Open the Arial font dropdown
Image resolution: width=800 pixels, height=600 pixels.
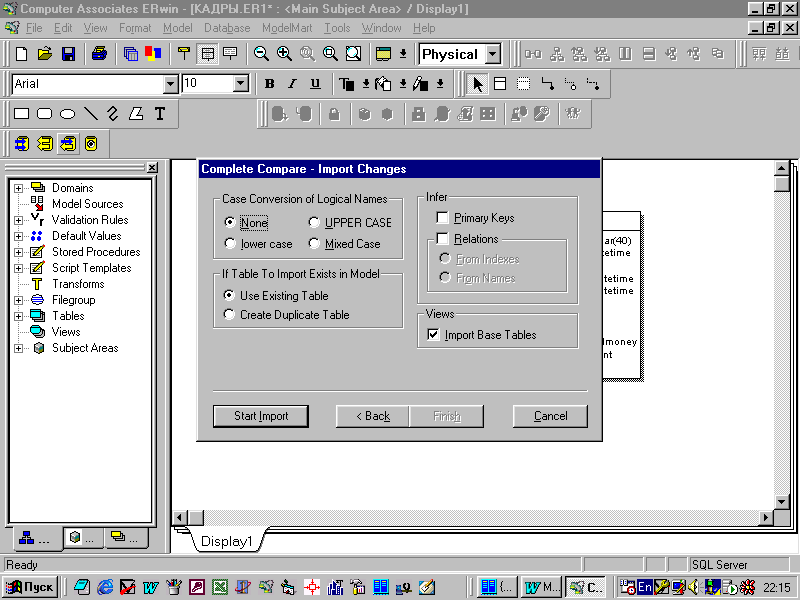click(x=170, y=84)
